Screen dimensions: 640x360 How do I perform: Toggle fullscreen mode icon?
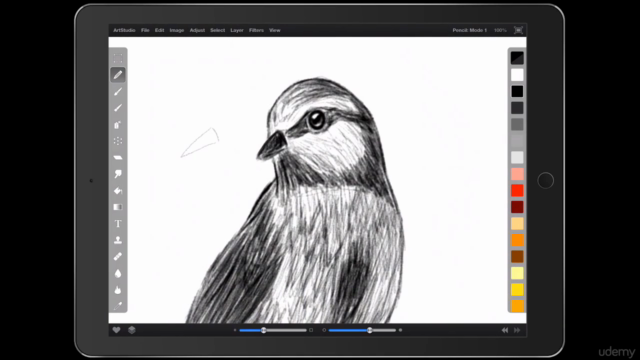(518, 30)
